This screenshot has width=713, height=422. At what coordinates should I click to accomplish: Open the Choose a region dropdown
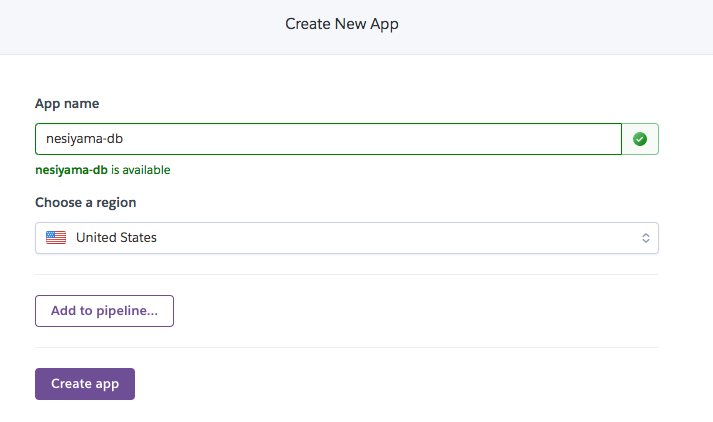(x=346, y=238)
